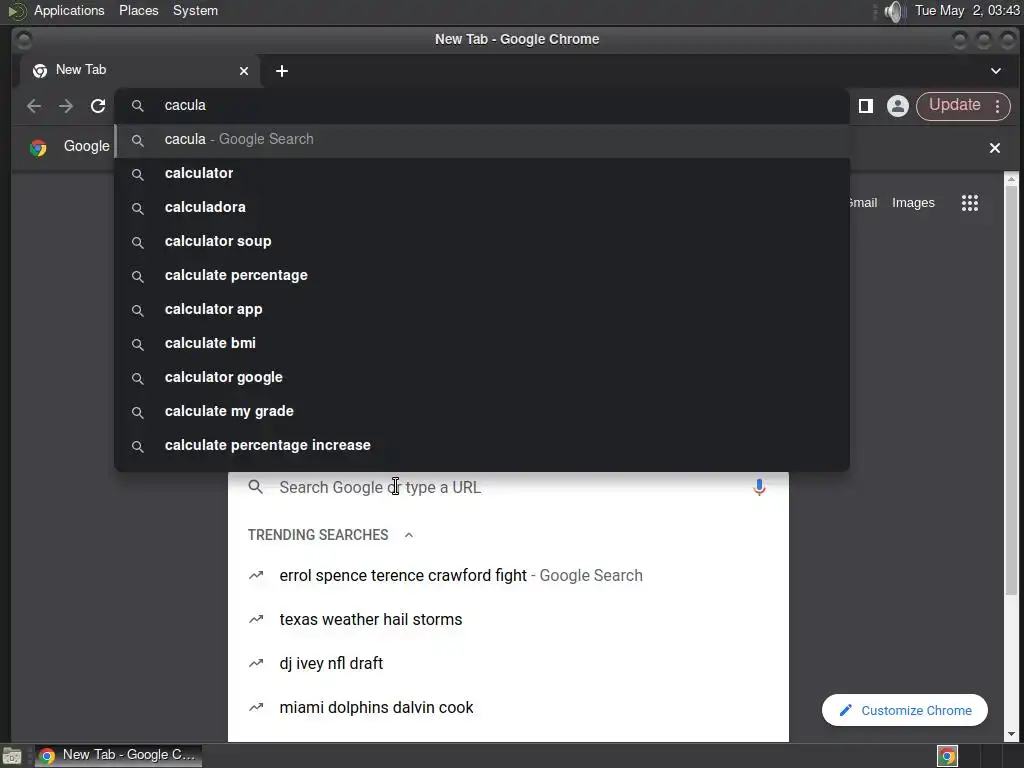Viewport: 1024px width, 768px height.
Task: Select 'calculate percentage increase' suggestion
Action: point(483,445)
